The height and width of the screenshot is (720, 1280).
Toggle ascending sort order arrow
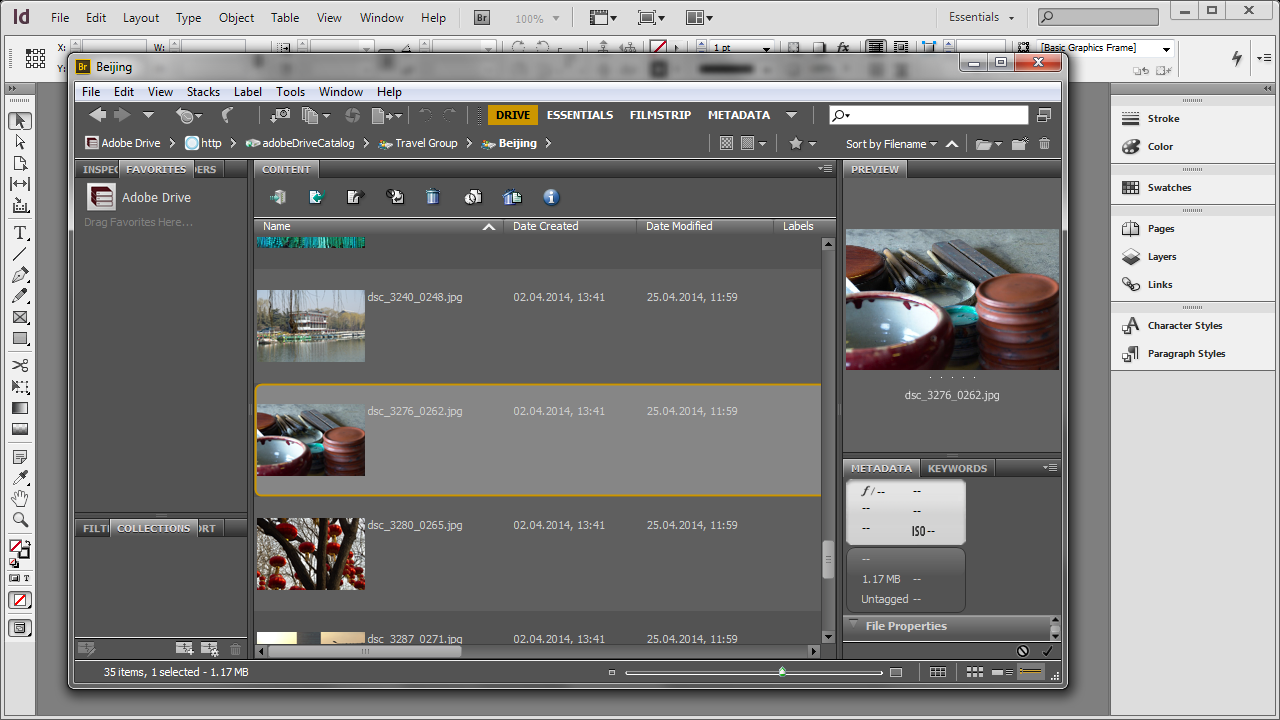click(x=952, y=144)
